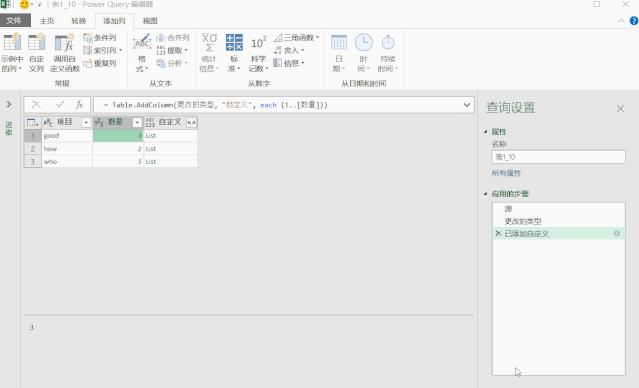The height and width of the screenshot is (388, 639).
Task: Open the 舍入 rounding dropdown
Action: coord(289,50)
